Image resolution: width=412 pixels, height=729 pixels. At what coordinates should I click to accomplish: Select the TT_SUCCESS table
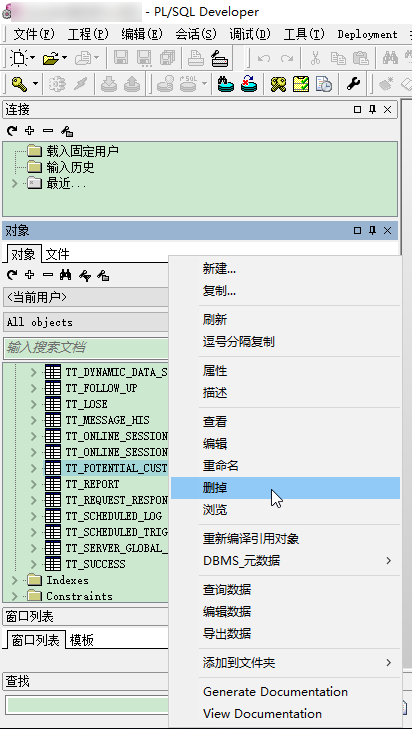[95, 564]
